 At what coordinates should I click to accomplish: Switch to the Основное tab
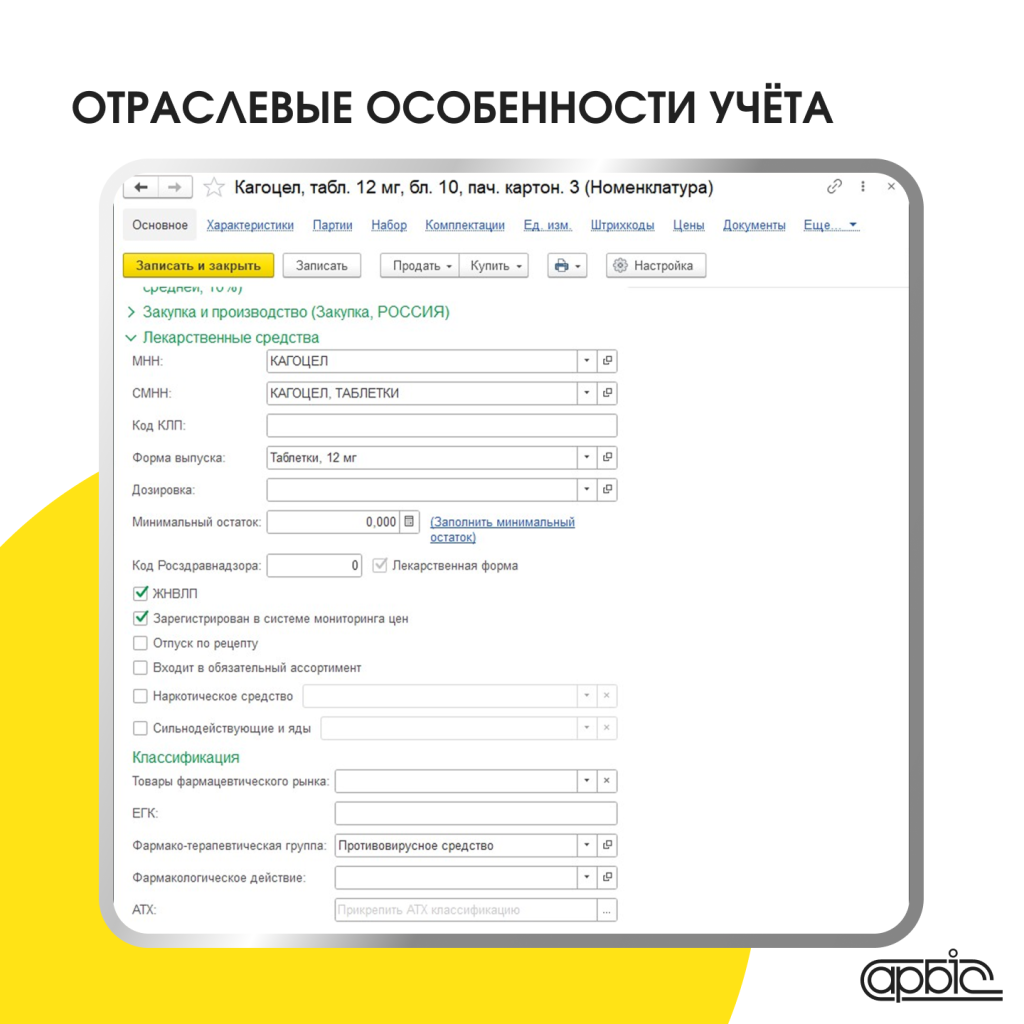[160, 225]
